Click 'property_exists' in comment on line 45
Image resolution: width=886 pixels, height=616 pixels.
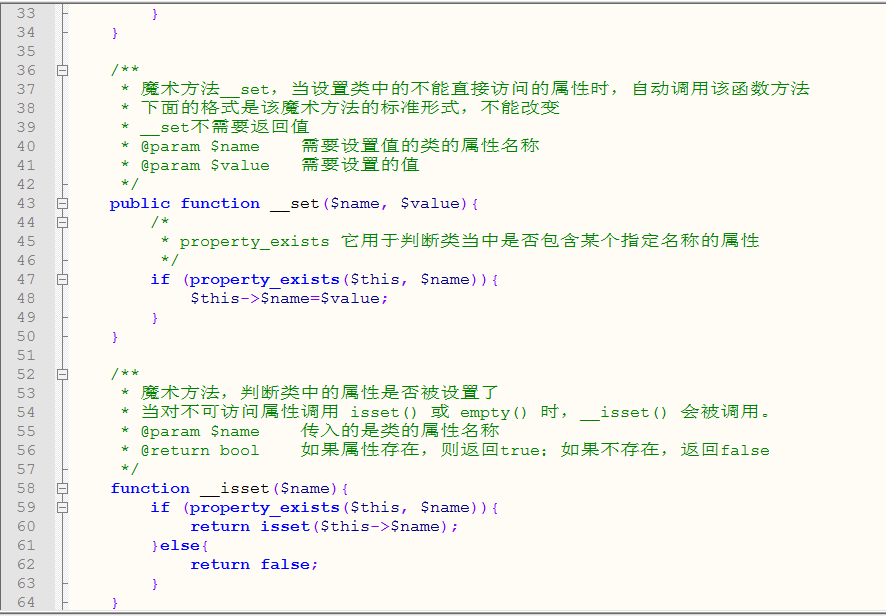click(254, 242)
